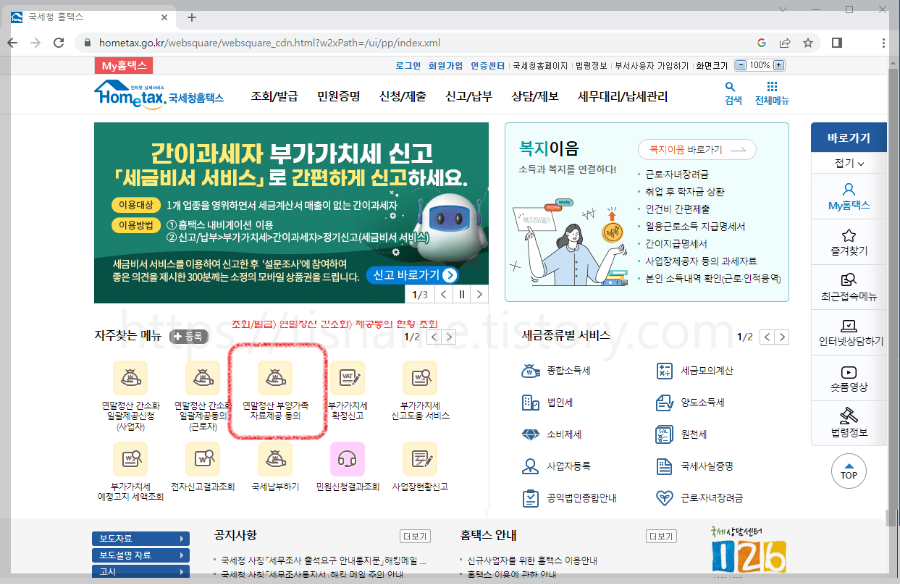The image size is (900, 584).
Task: Open 국세납부하기 icon
Action: tap(276, 459)
